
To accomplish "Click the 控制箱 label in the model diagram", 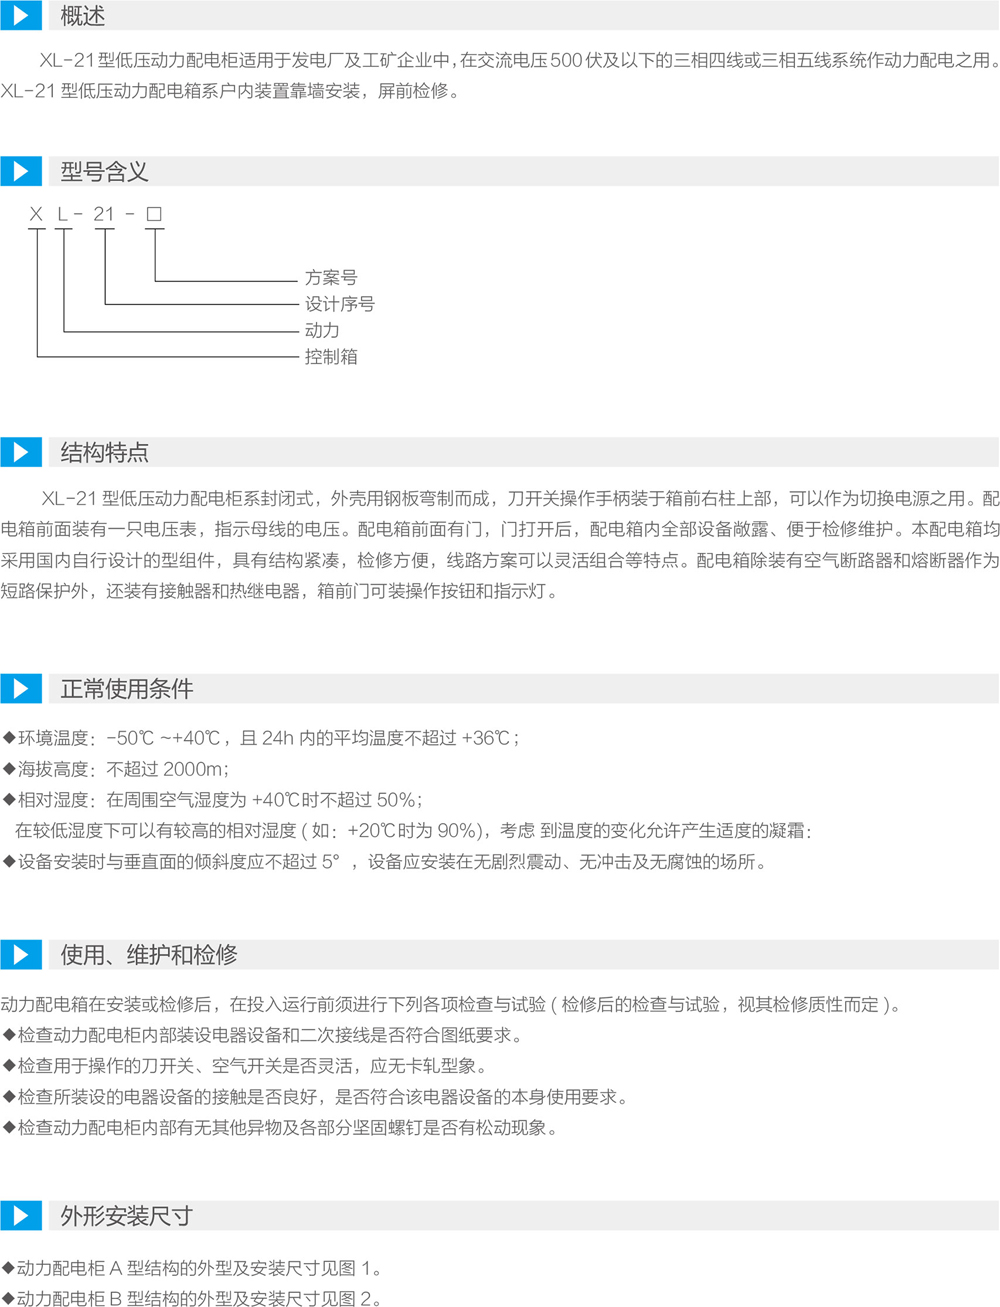I will [331, 357].
